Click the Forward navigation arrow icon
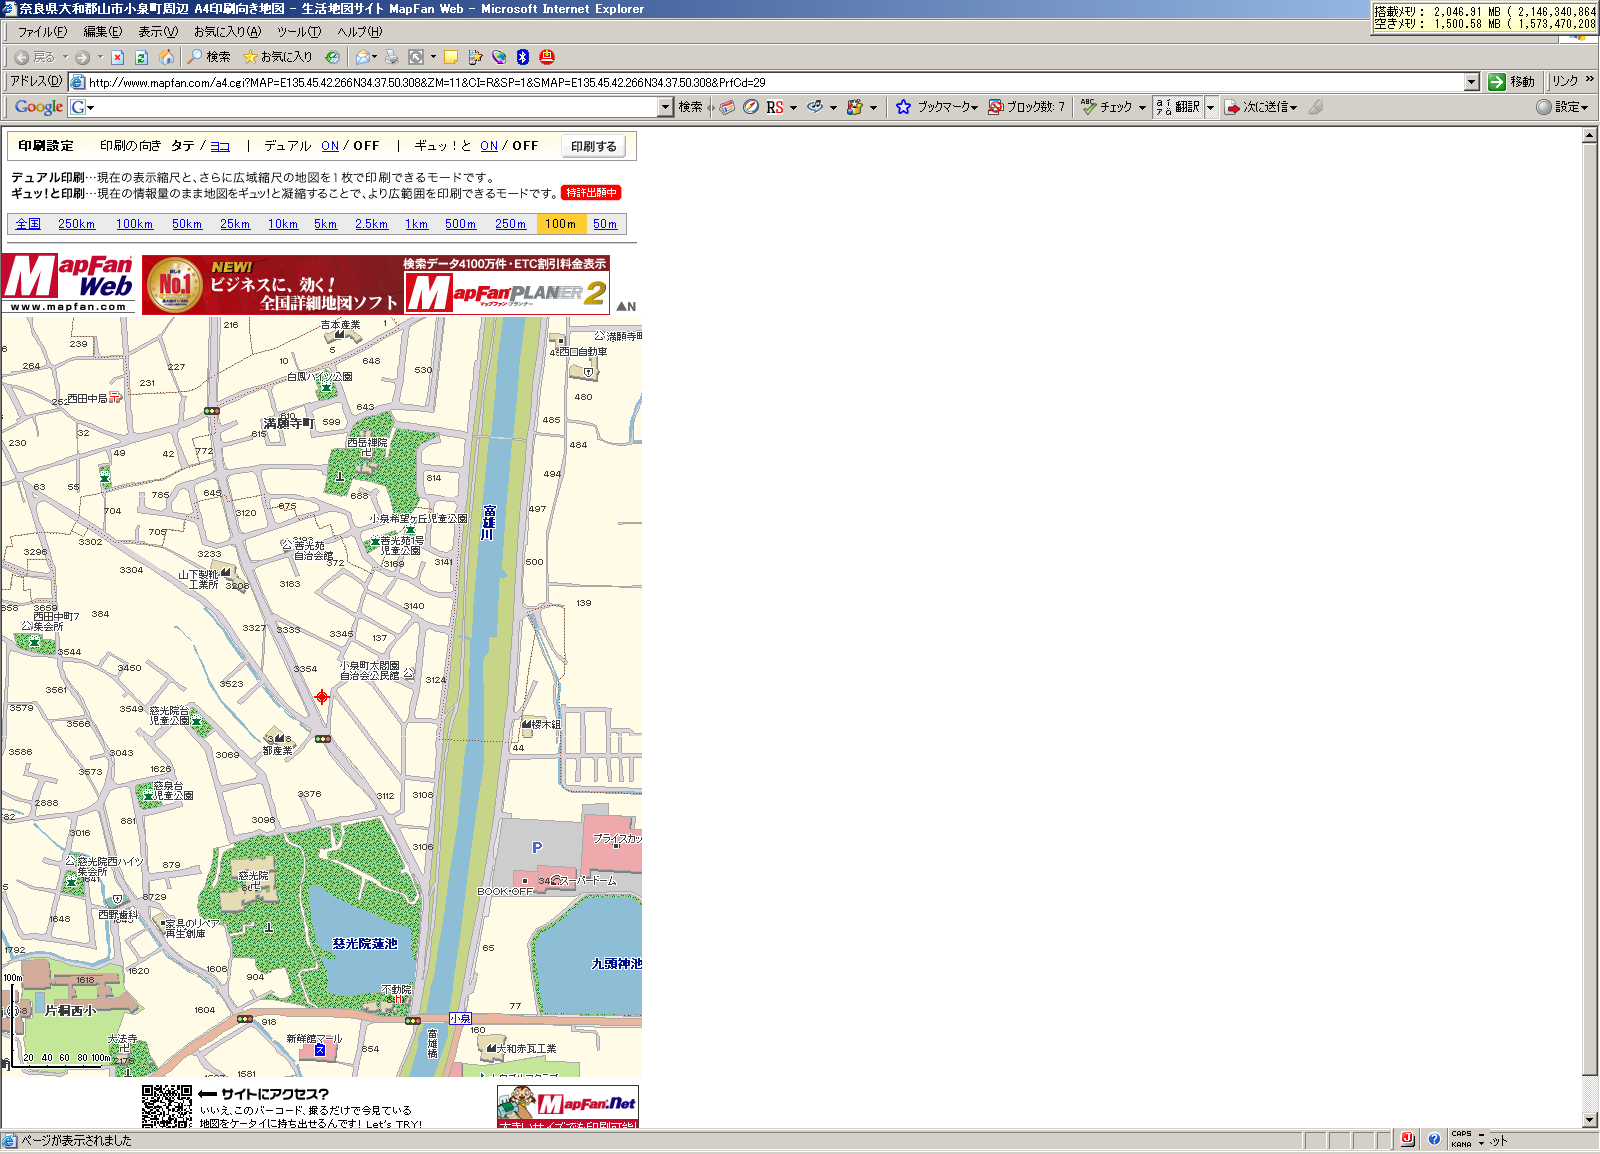 click(x=83, y=57)
